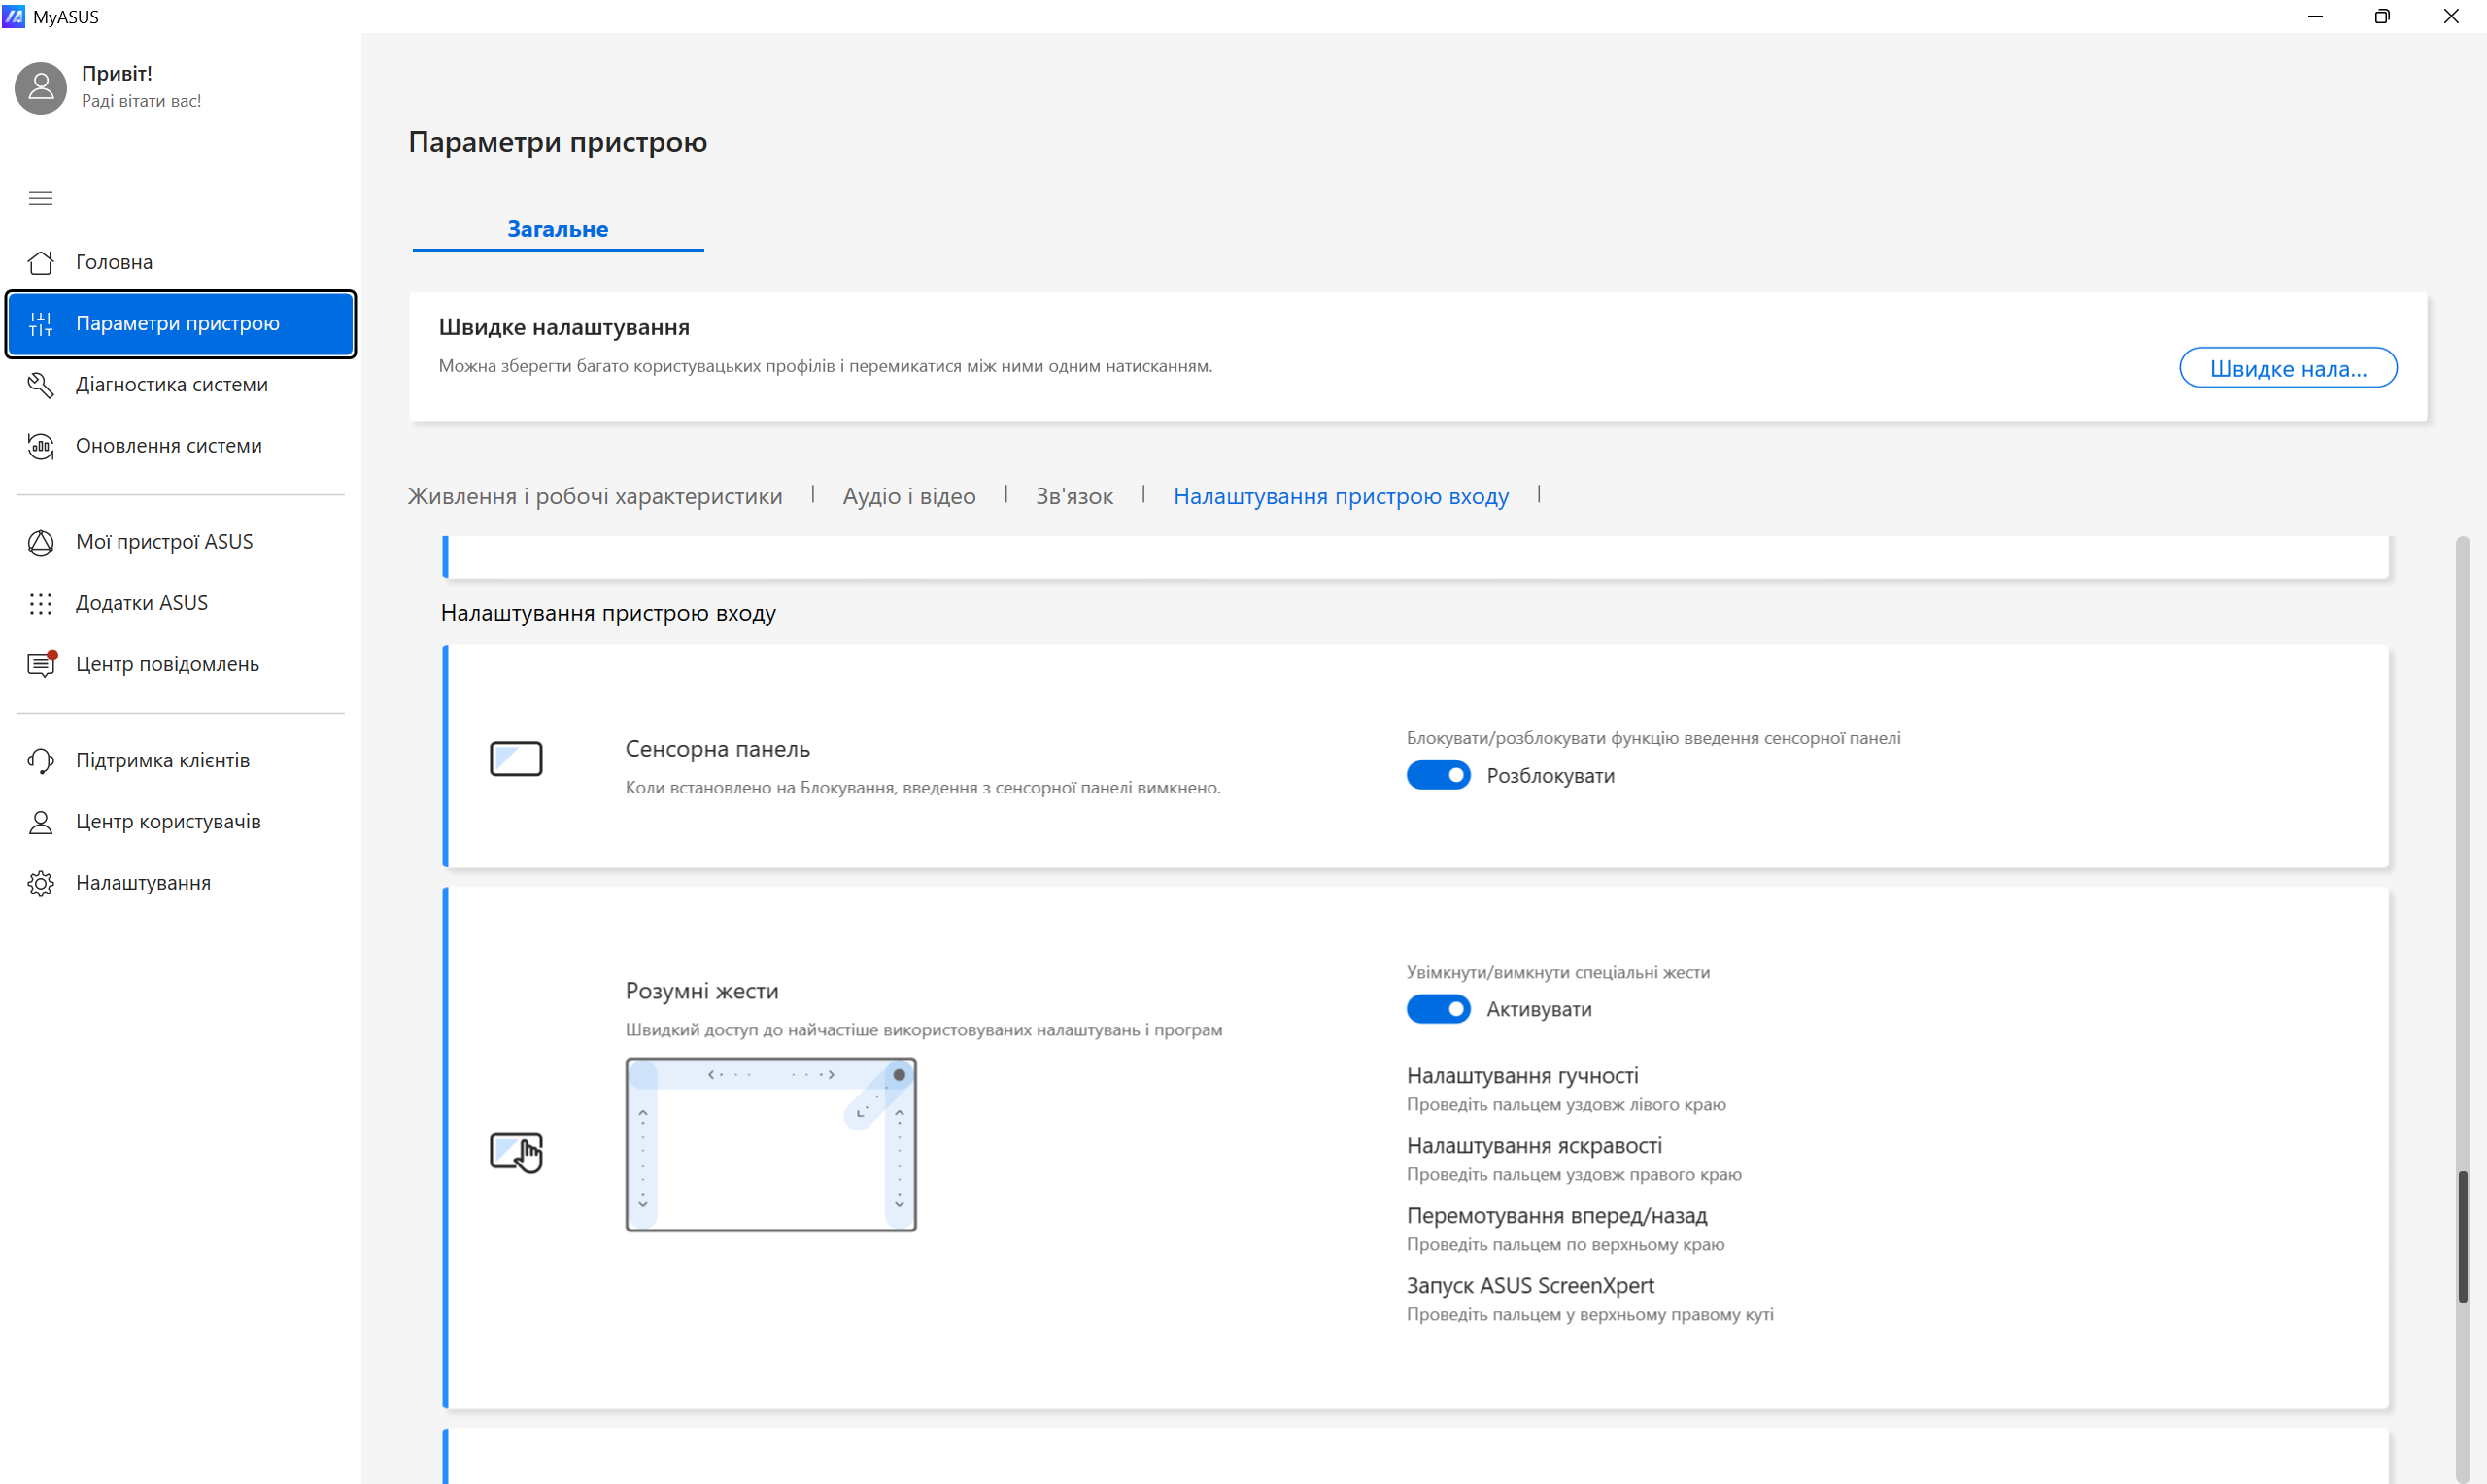Click Підтримка клієнтів headset icon
The height and width of the screenshot is (1484, 2487).
40,761
